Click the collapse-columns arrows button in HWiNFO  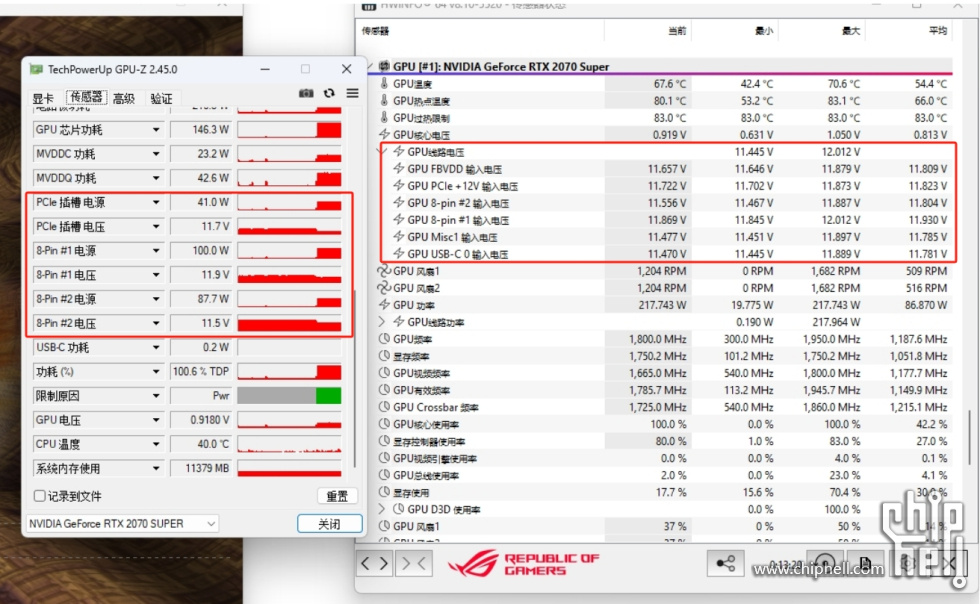pos(414,564)
